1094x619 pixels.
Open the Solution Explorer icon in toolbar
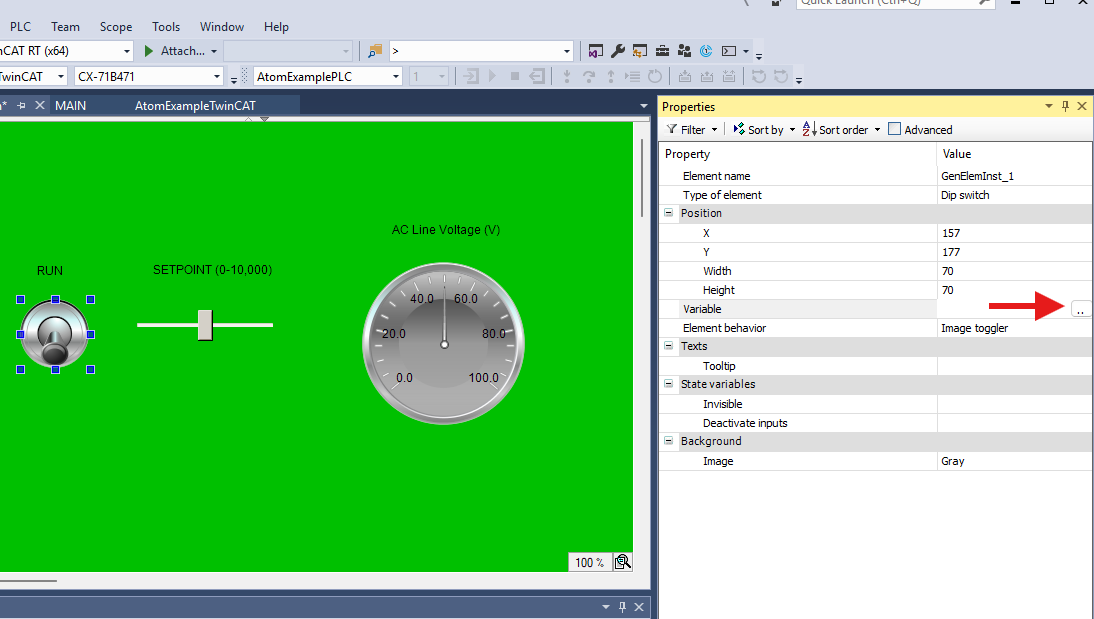pyautogui.click(x=596, y=50)
